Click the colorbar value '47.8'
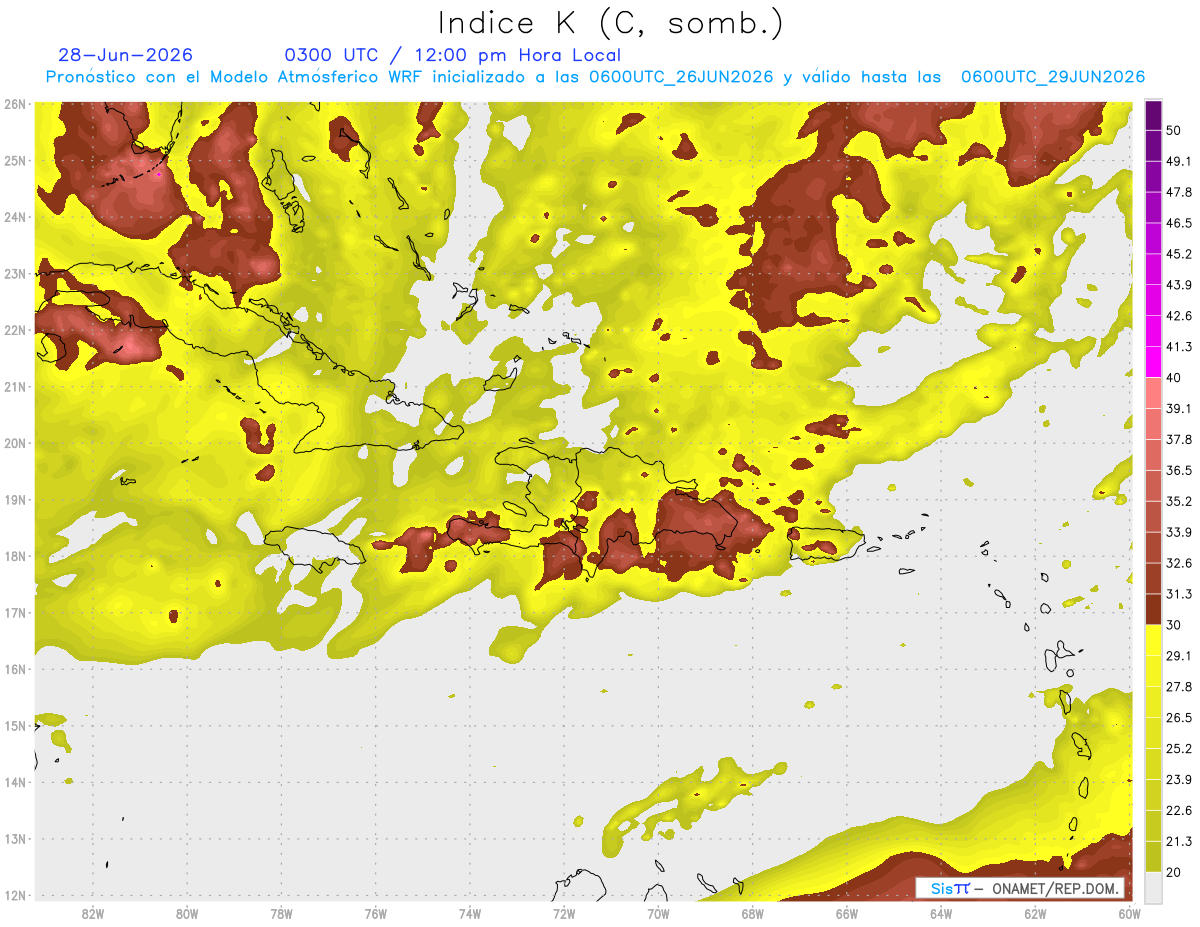Screen dimensions: 1200x927 pos(1179,192)
